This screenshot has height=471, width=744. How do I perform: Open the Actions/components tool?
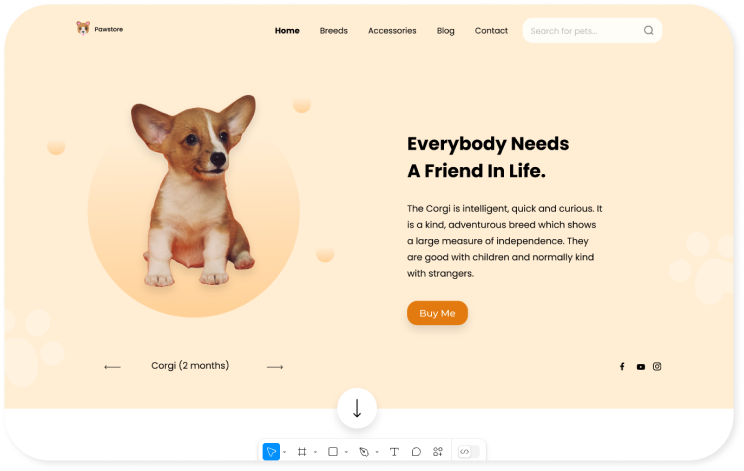point(438,452)
